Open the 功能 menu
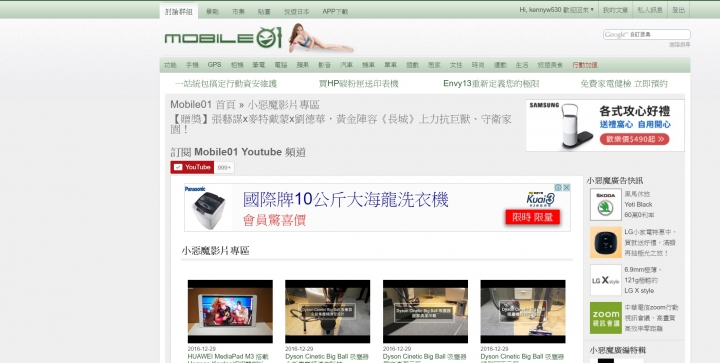The height and width of the screenshot is (363, 720). click(x=170, y=65)
